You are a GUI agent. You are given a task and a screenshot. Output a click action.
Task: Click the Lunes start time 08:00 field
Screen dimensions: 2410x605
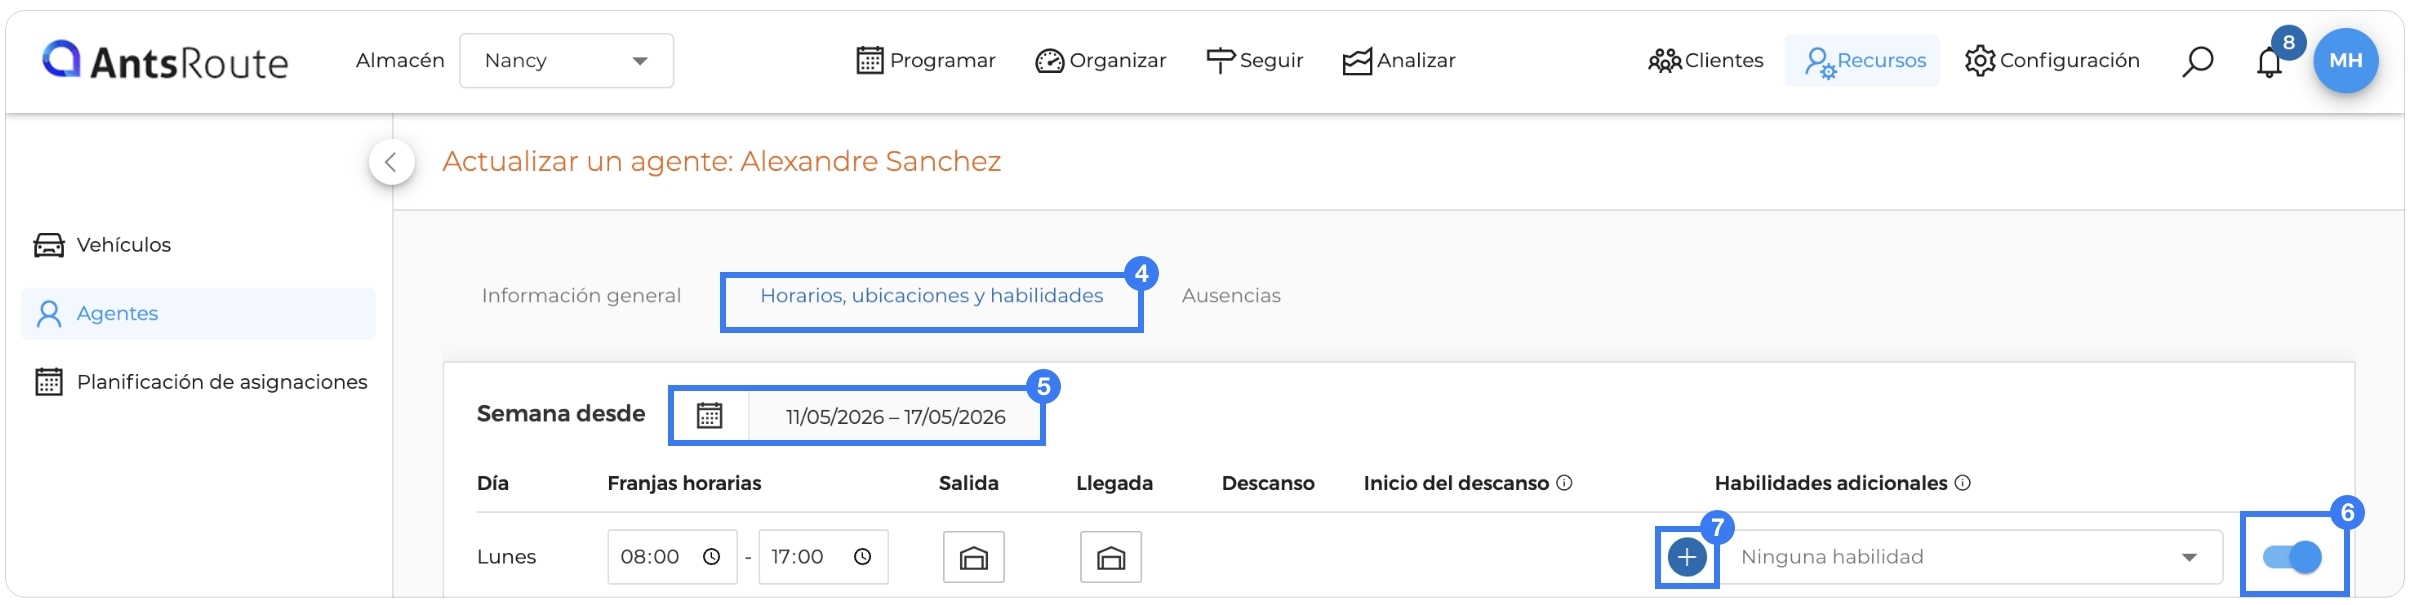[672, 557]
